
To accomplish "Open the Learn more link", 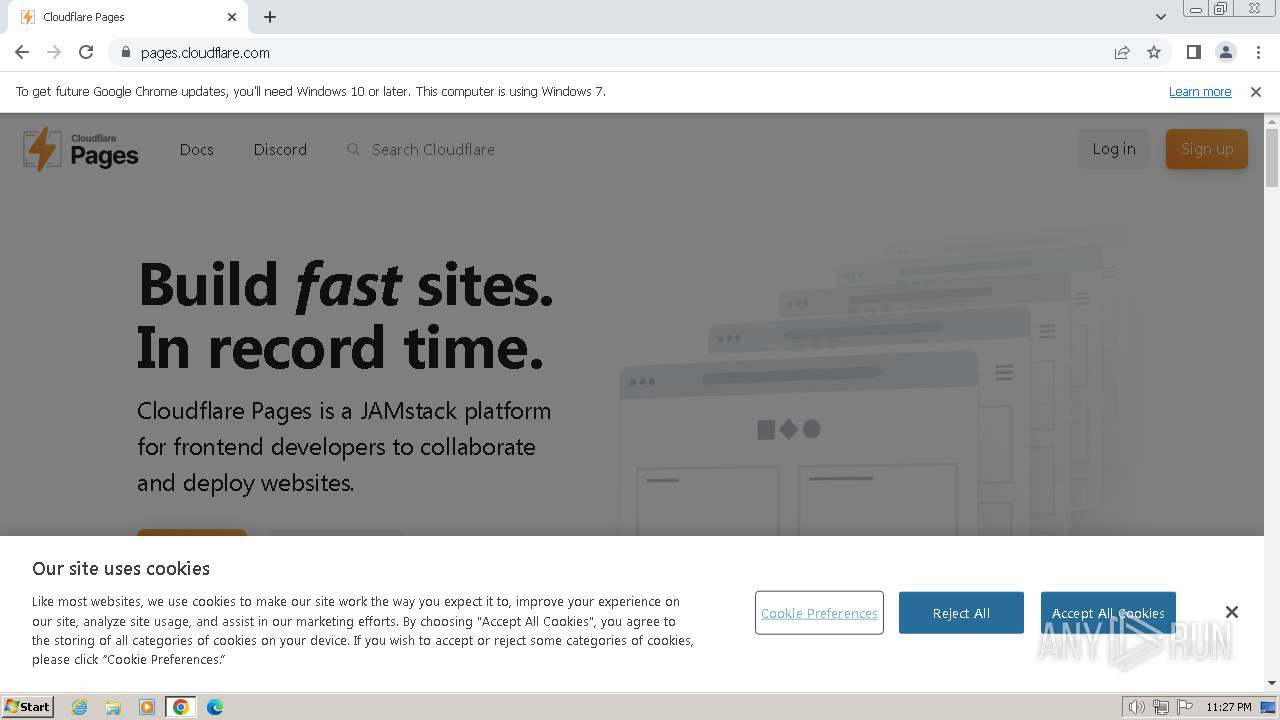I will tap(1200, 91).
